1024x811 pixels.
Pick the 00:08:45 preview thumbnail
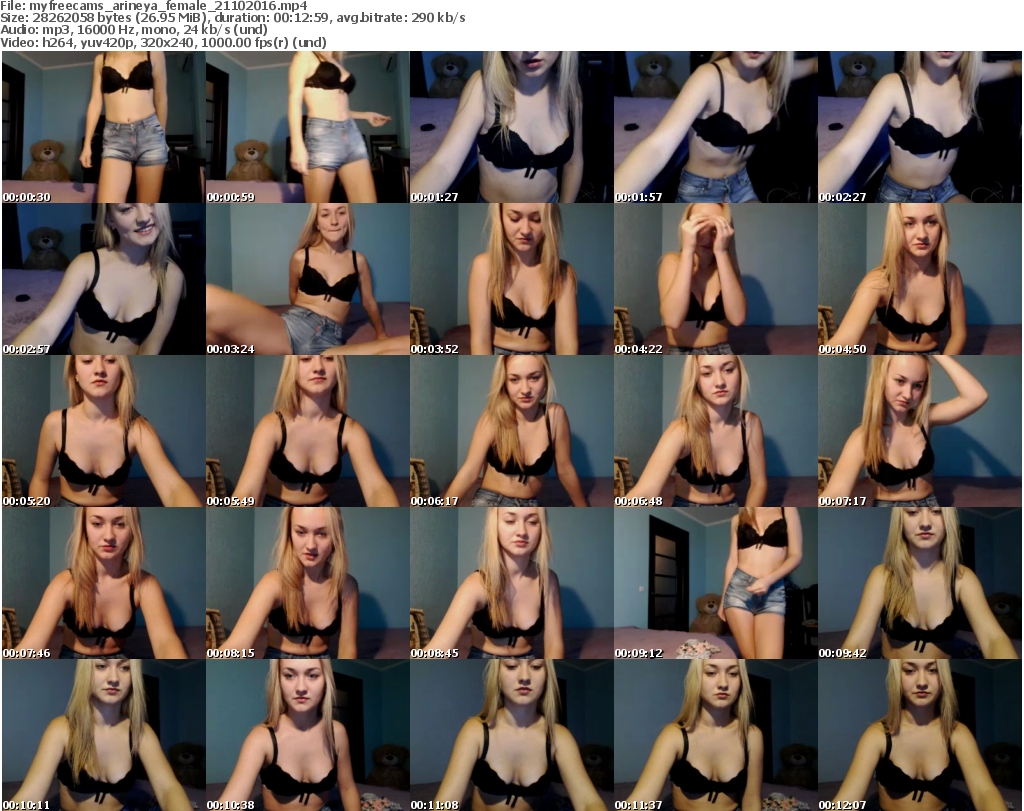pyautogui.click(x=511, y=583)
